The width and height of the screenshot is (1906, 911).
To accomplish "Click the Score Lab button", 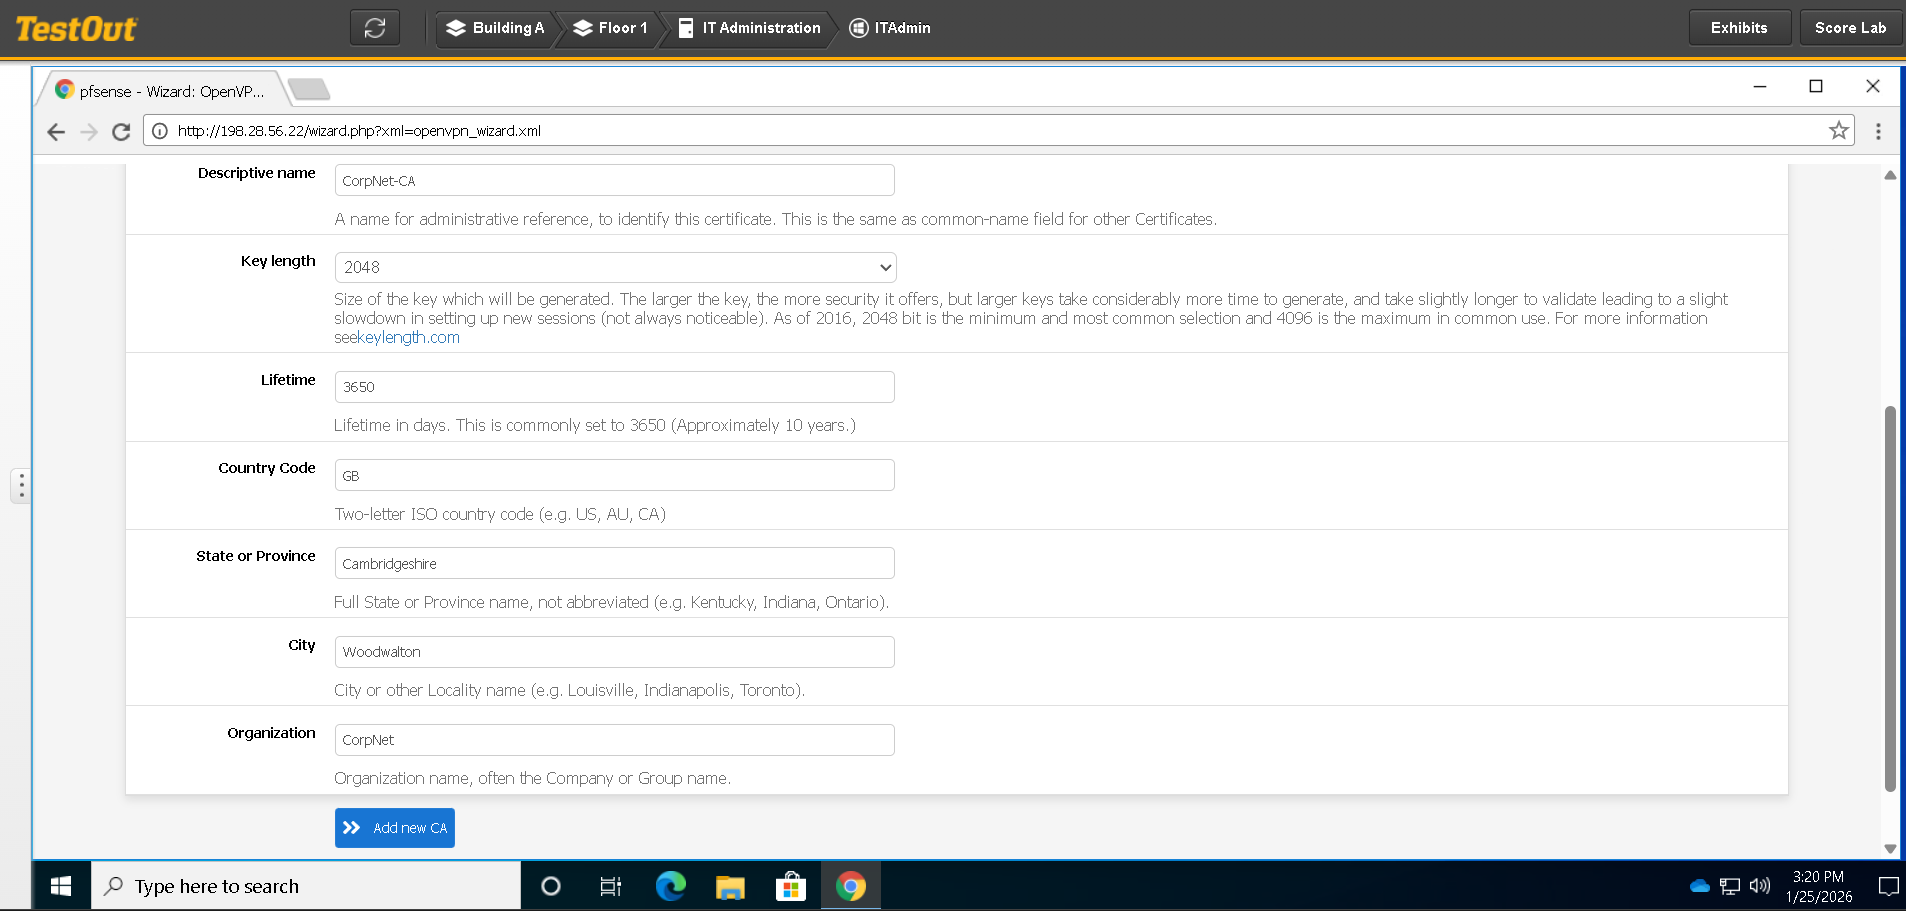I will click(1850, 28).
